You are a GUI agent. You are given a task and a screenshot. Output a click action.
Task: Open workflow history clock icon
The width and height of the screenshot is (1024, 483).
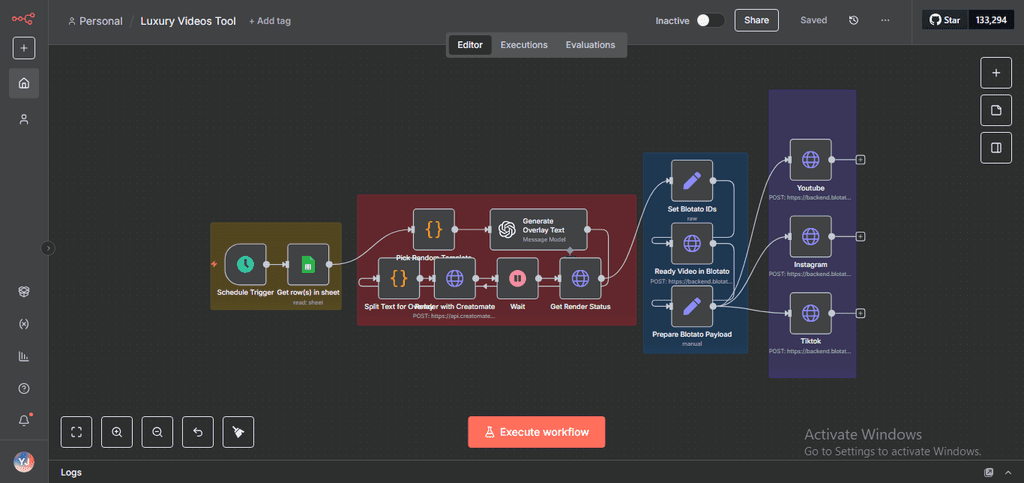coord(853,20)
